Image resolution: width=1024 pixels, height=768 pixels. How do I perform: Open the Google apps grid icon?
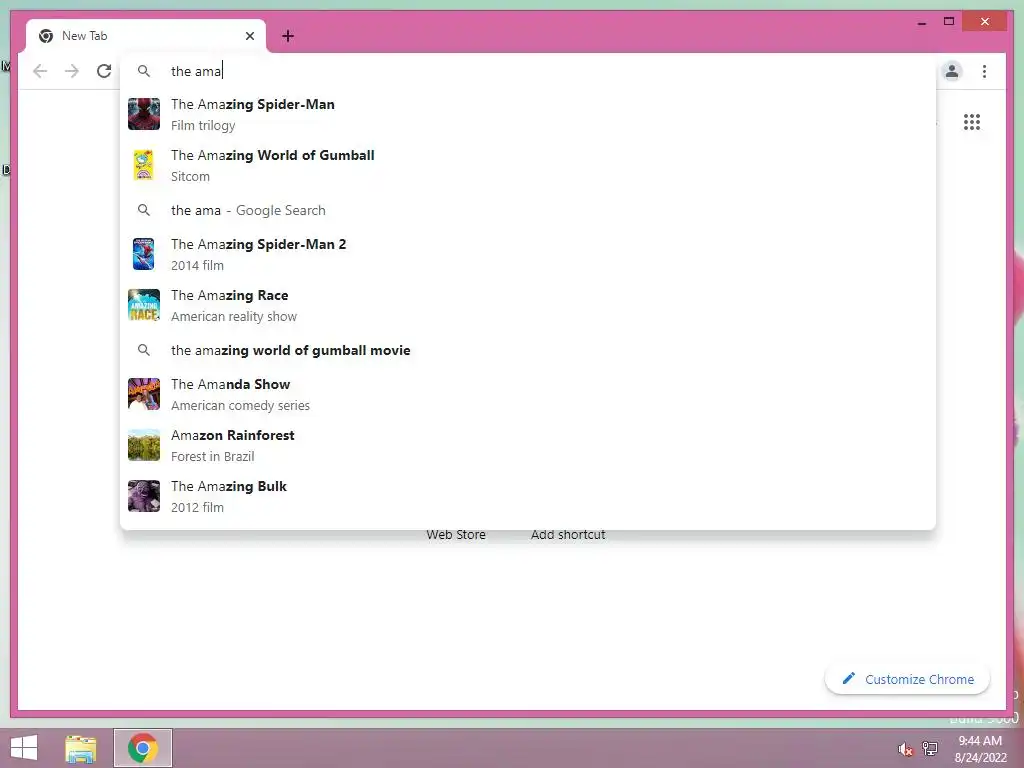(x=972, y=122)
